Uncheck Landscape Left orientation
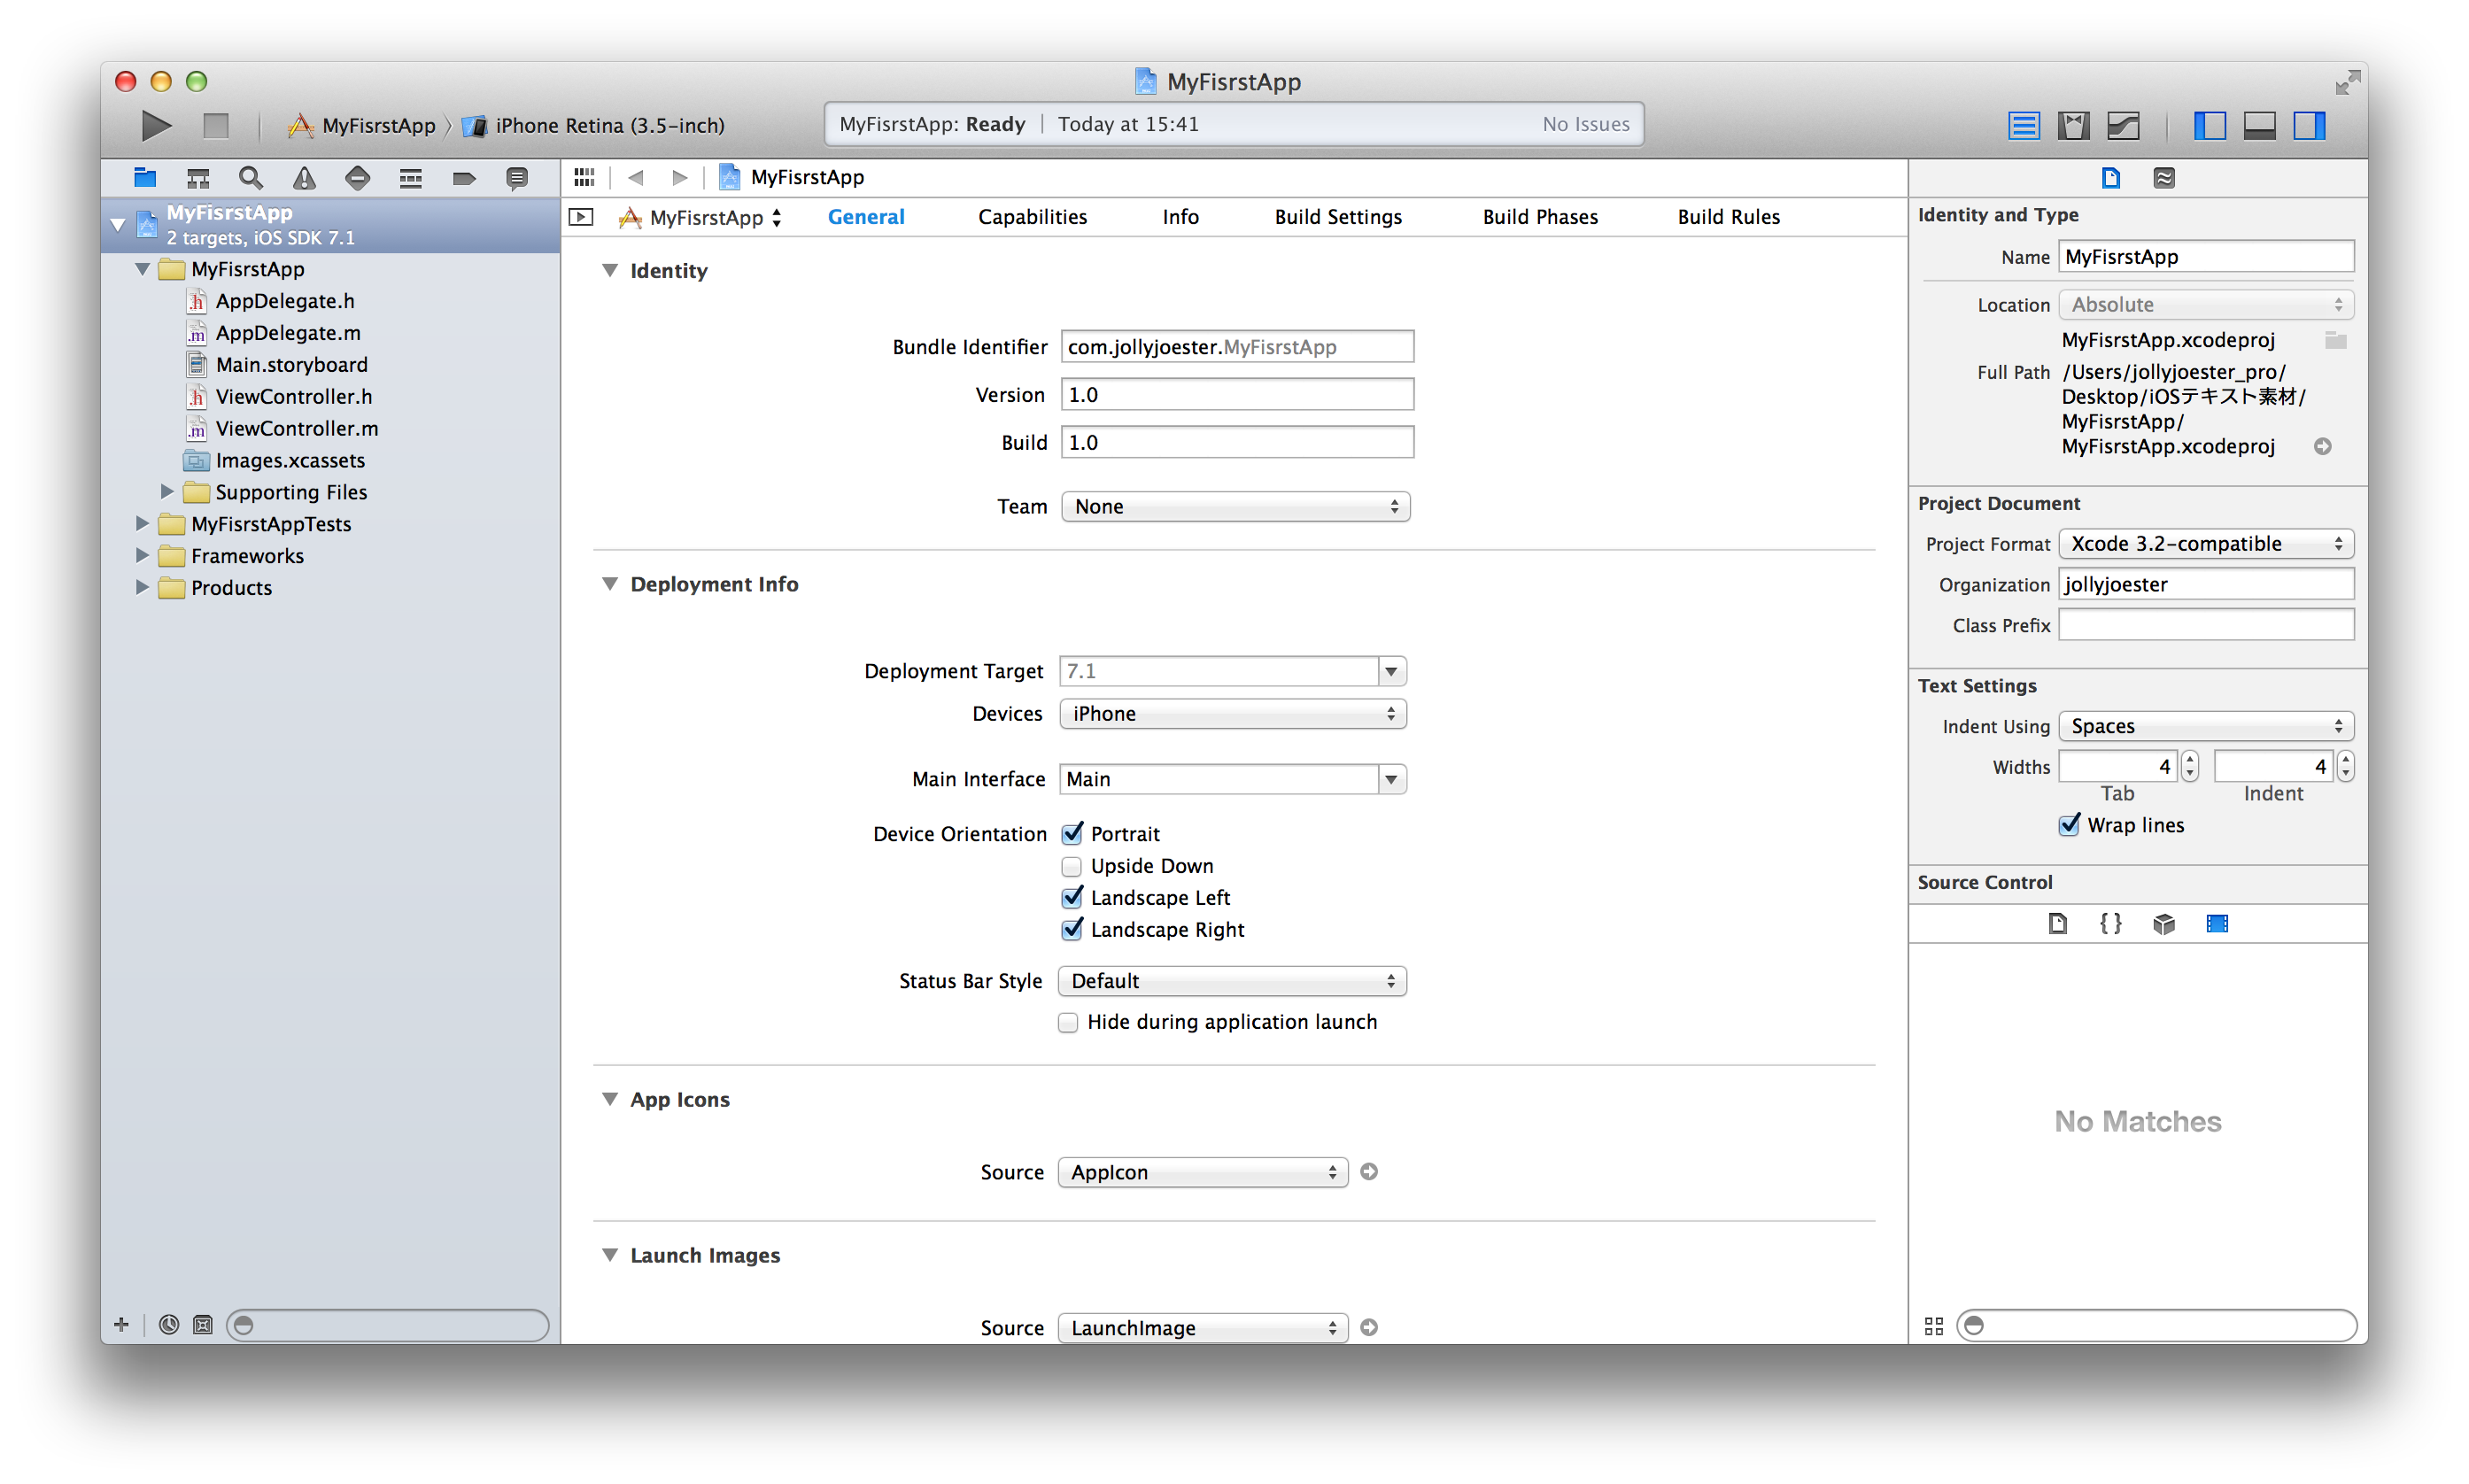This screenshot has width=2469, height=1484. coord(1071,898)
